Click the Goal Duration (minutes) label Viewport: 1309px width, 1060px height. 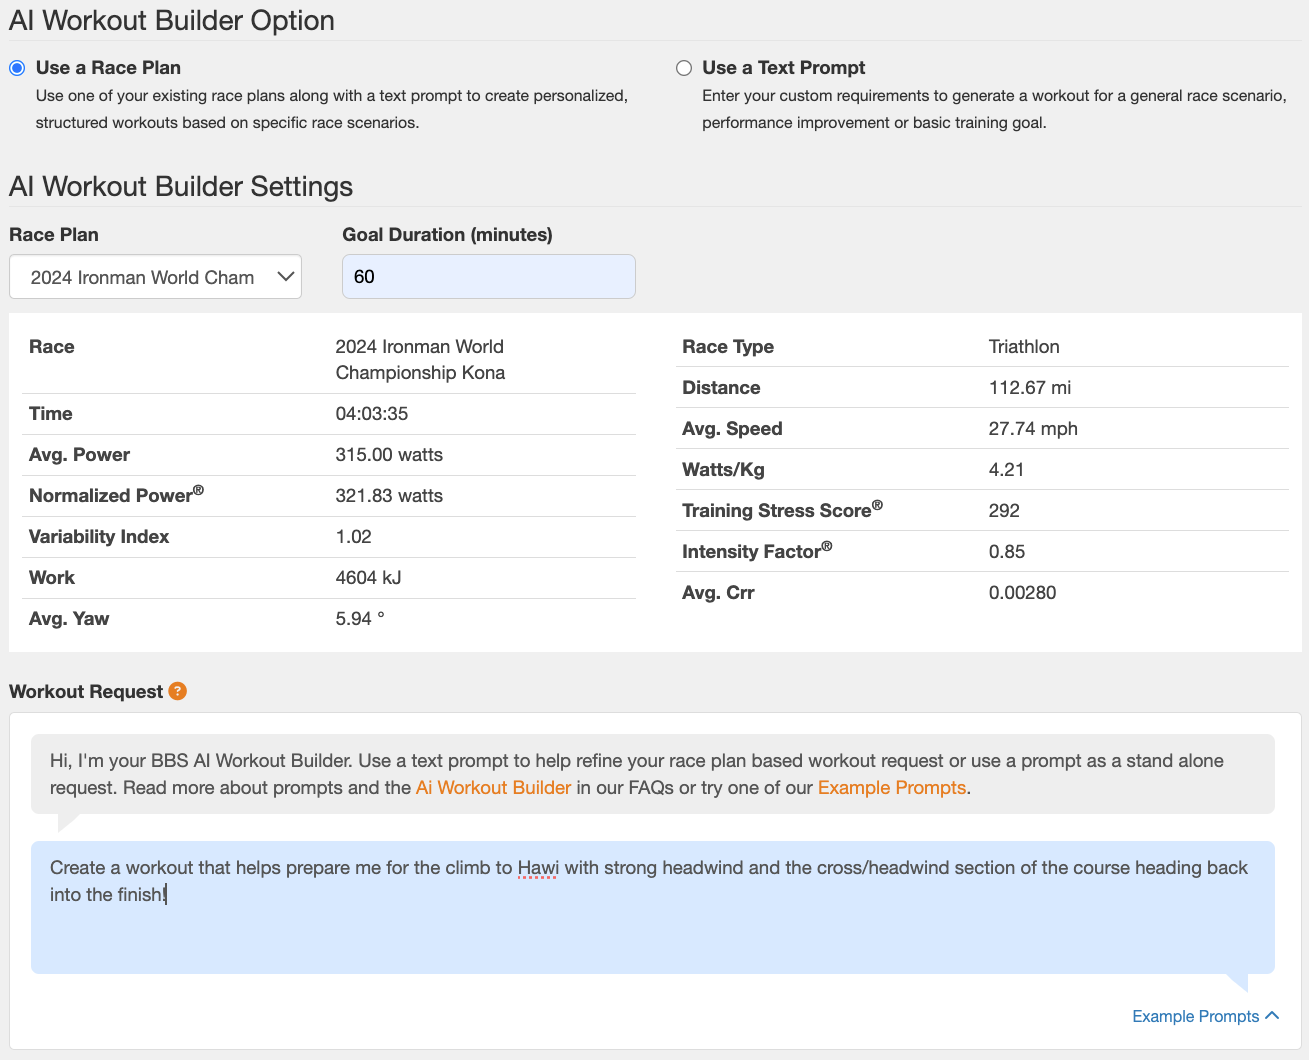click(447, 235)
